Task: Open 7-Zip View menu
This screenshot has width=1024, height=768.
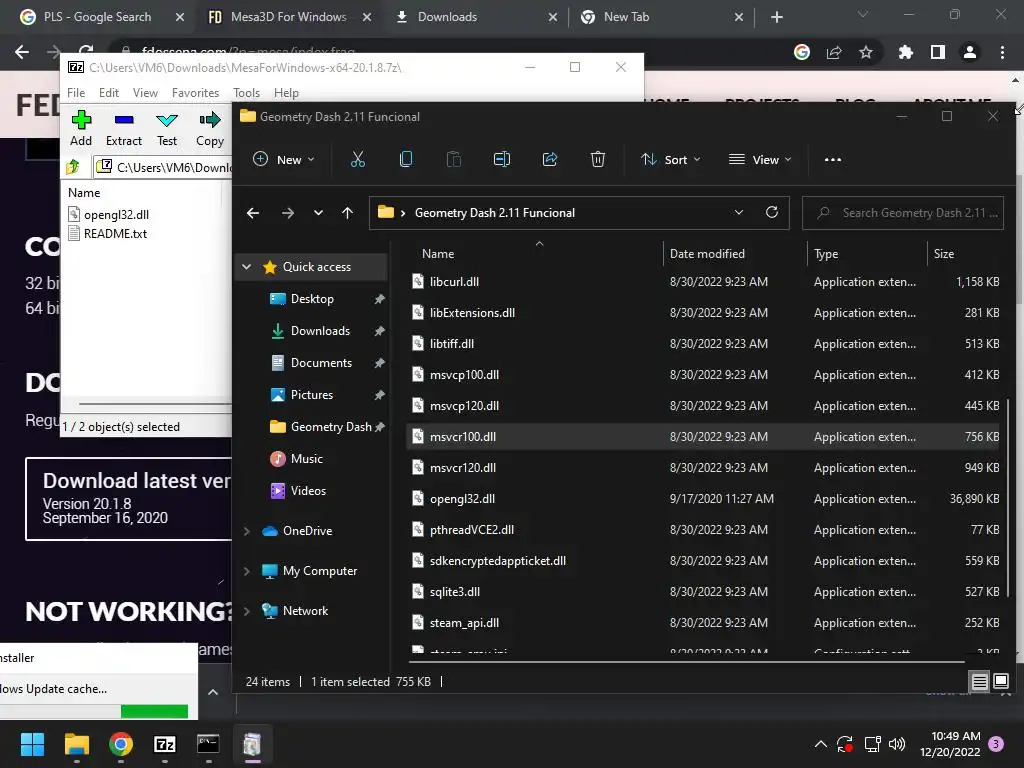Action: pyautogui.click(x=145, y=93)
